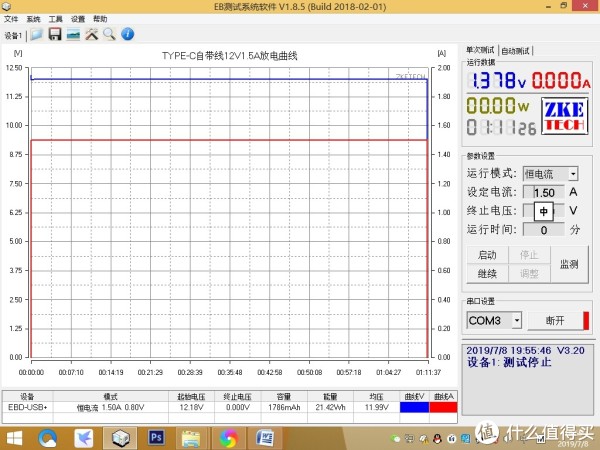Screen dimensions: 600x450
Task: Click the blue square tray icon
Action: [x=465, y=439]
